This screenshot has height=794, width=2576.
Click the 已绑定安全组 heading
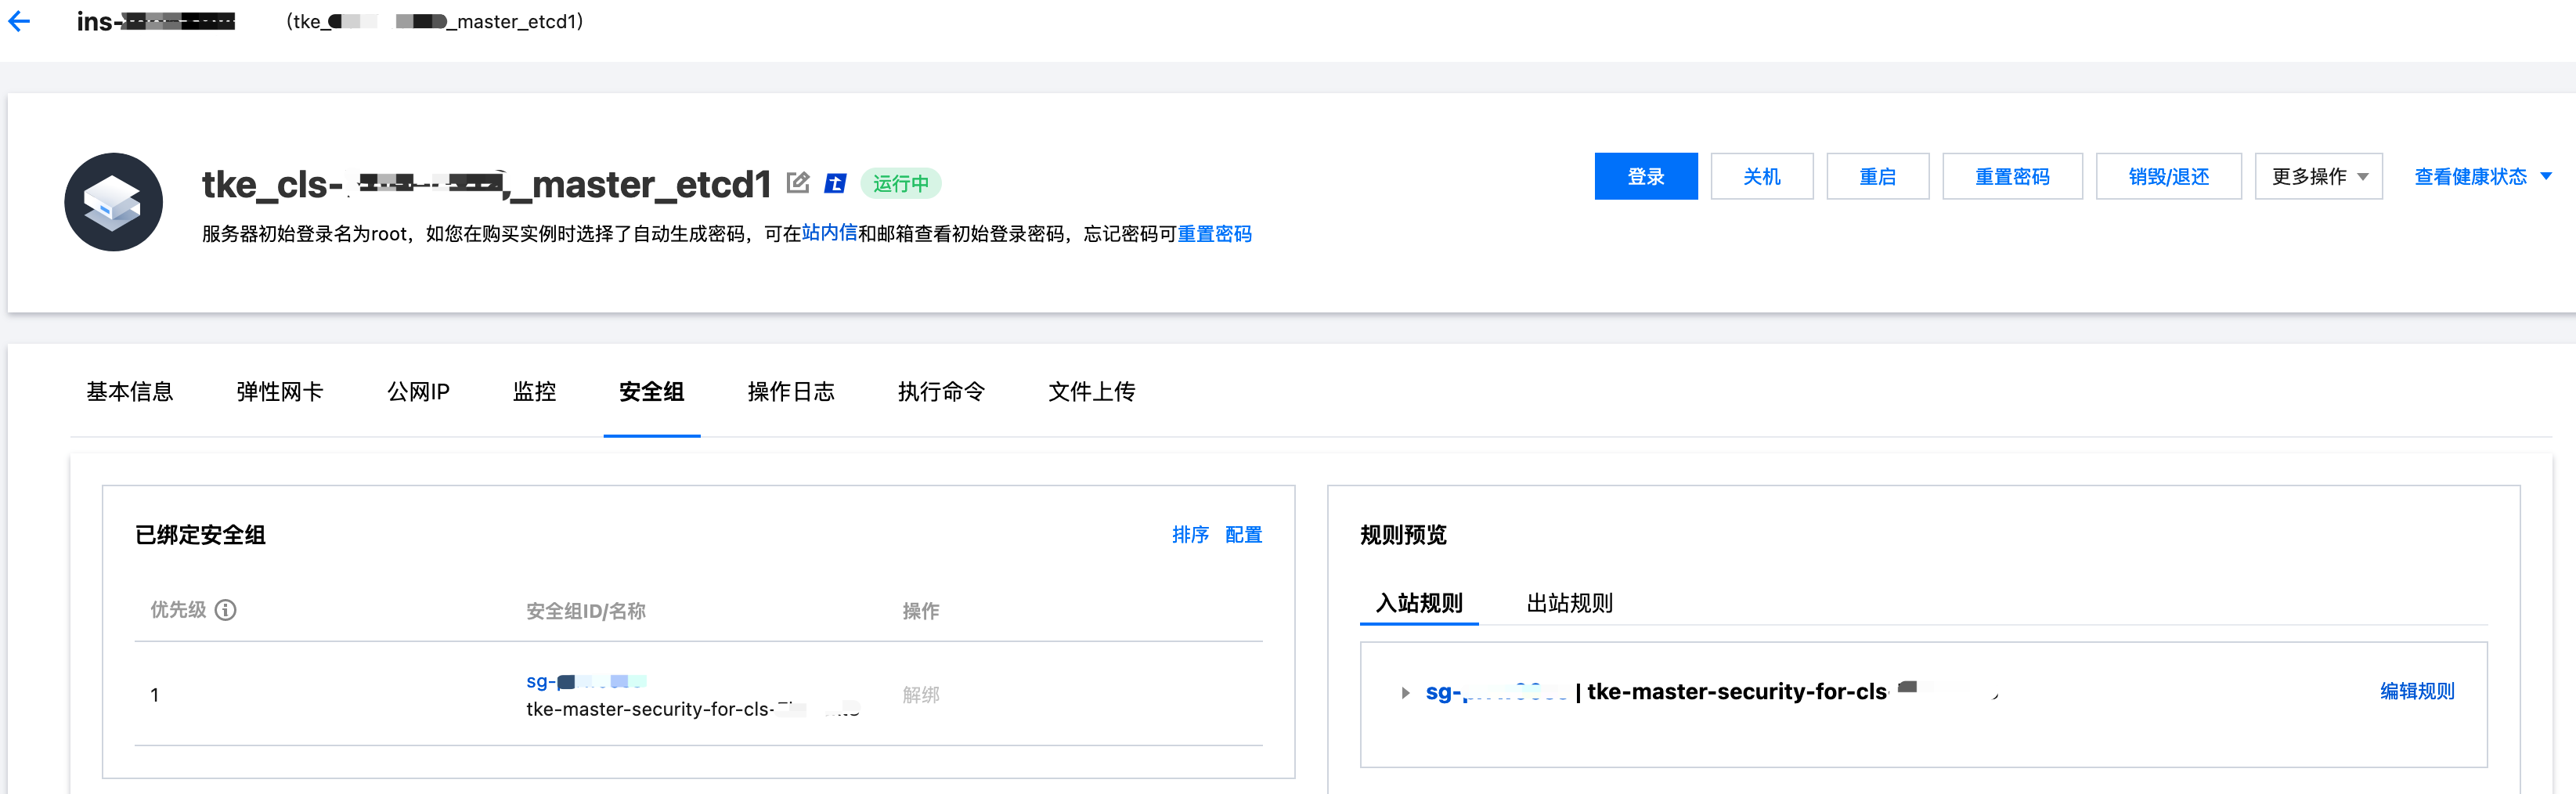[200, 535]
